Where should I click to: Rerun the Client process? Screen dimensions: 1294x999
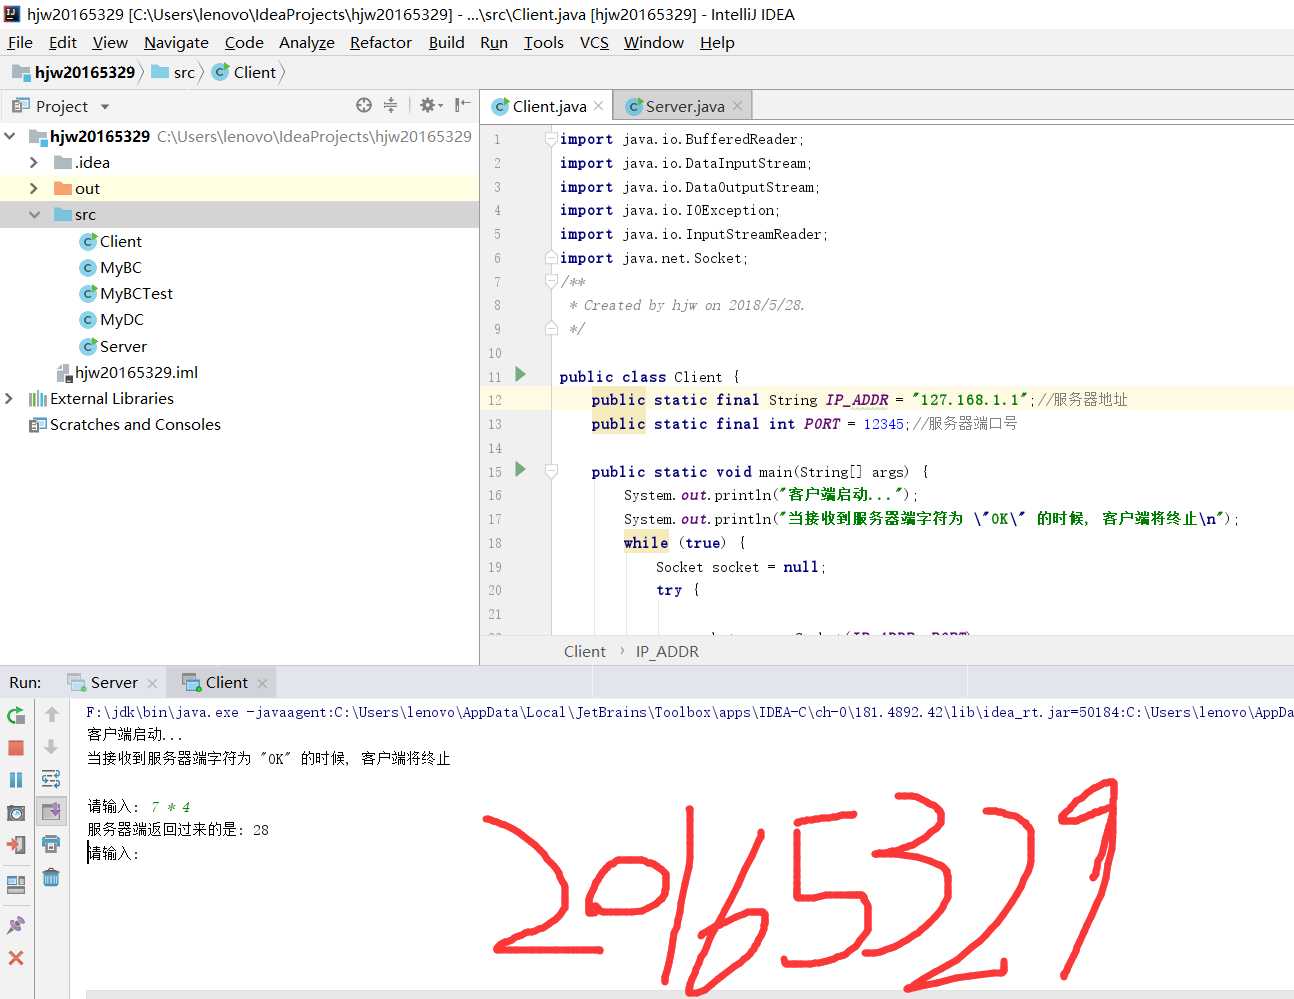tap(16, 715)
